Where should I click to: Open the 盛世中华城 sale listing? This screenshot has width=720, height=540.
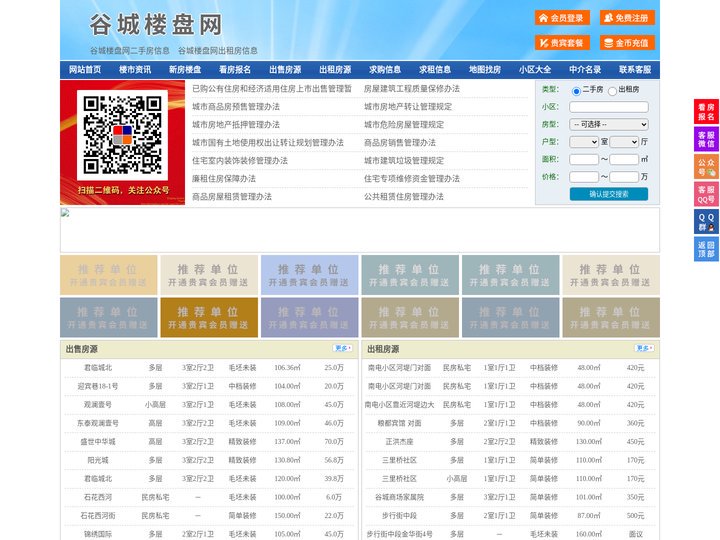coord(98,441)
